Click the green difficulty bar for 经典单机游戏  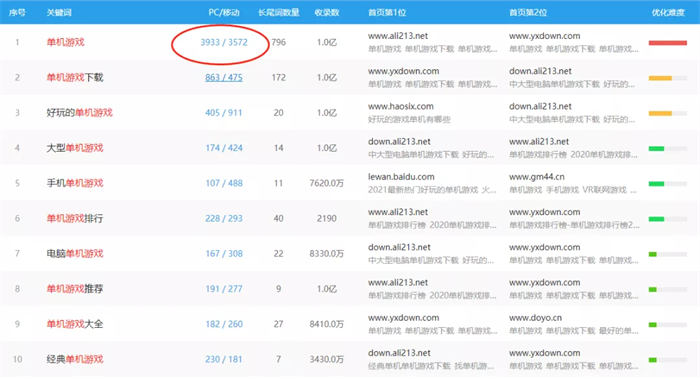pos(653,360)
